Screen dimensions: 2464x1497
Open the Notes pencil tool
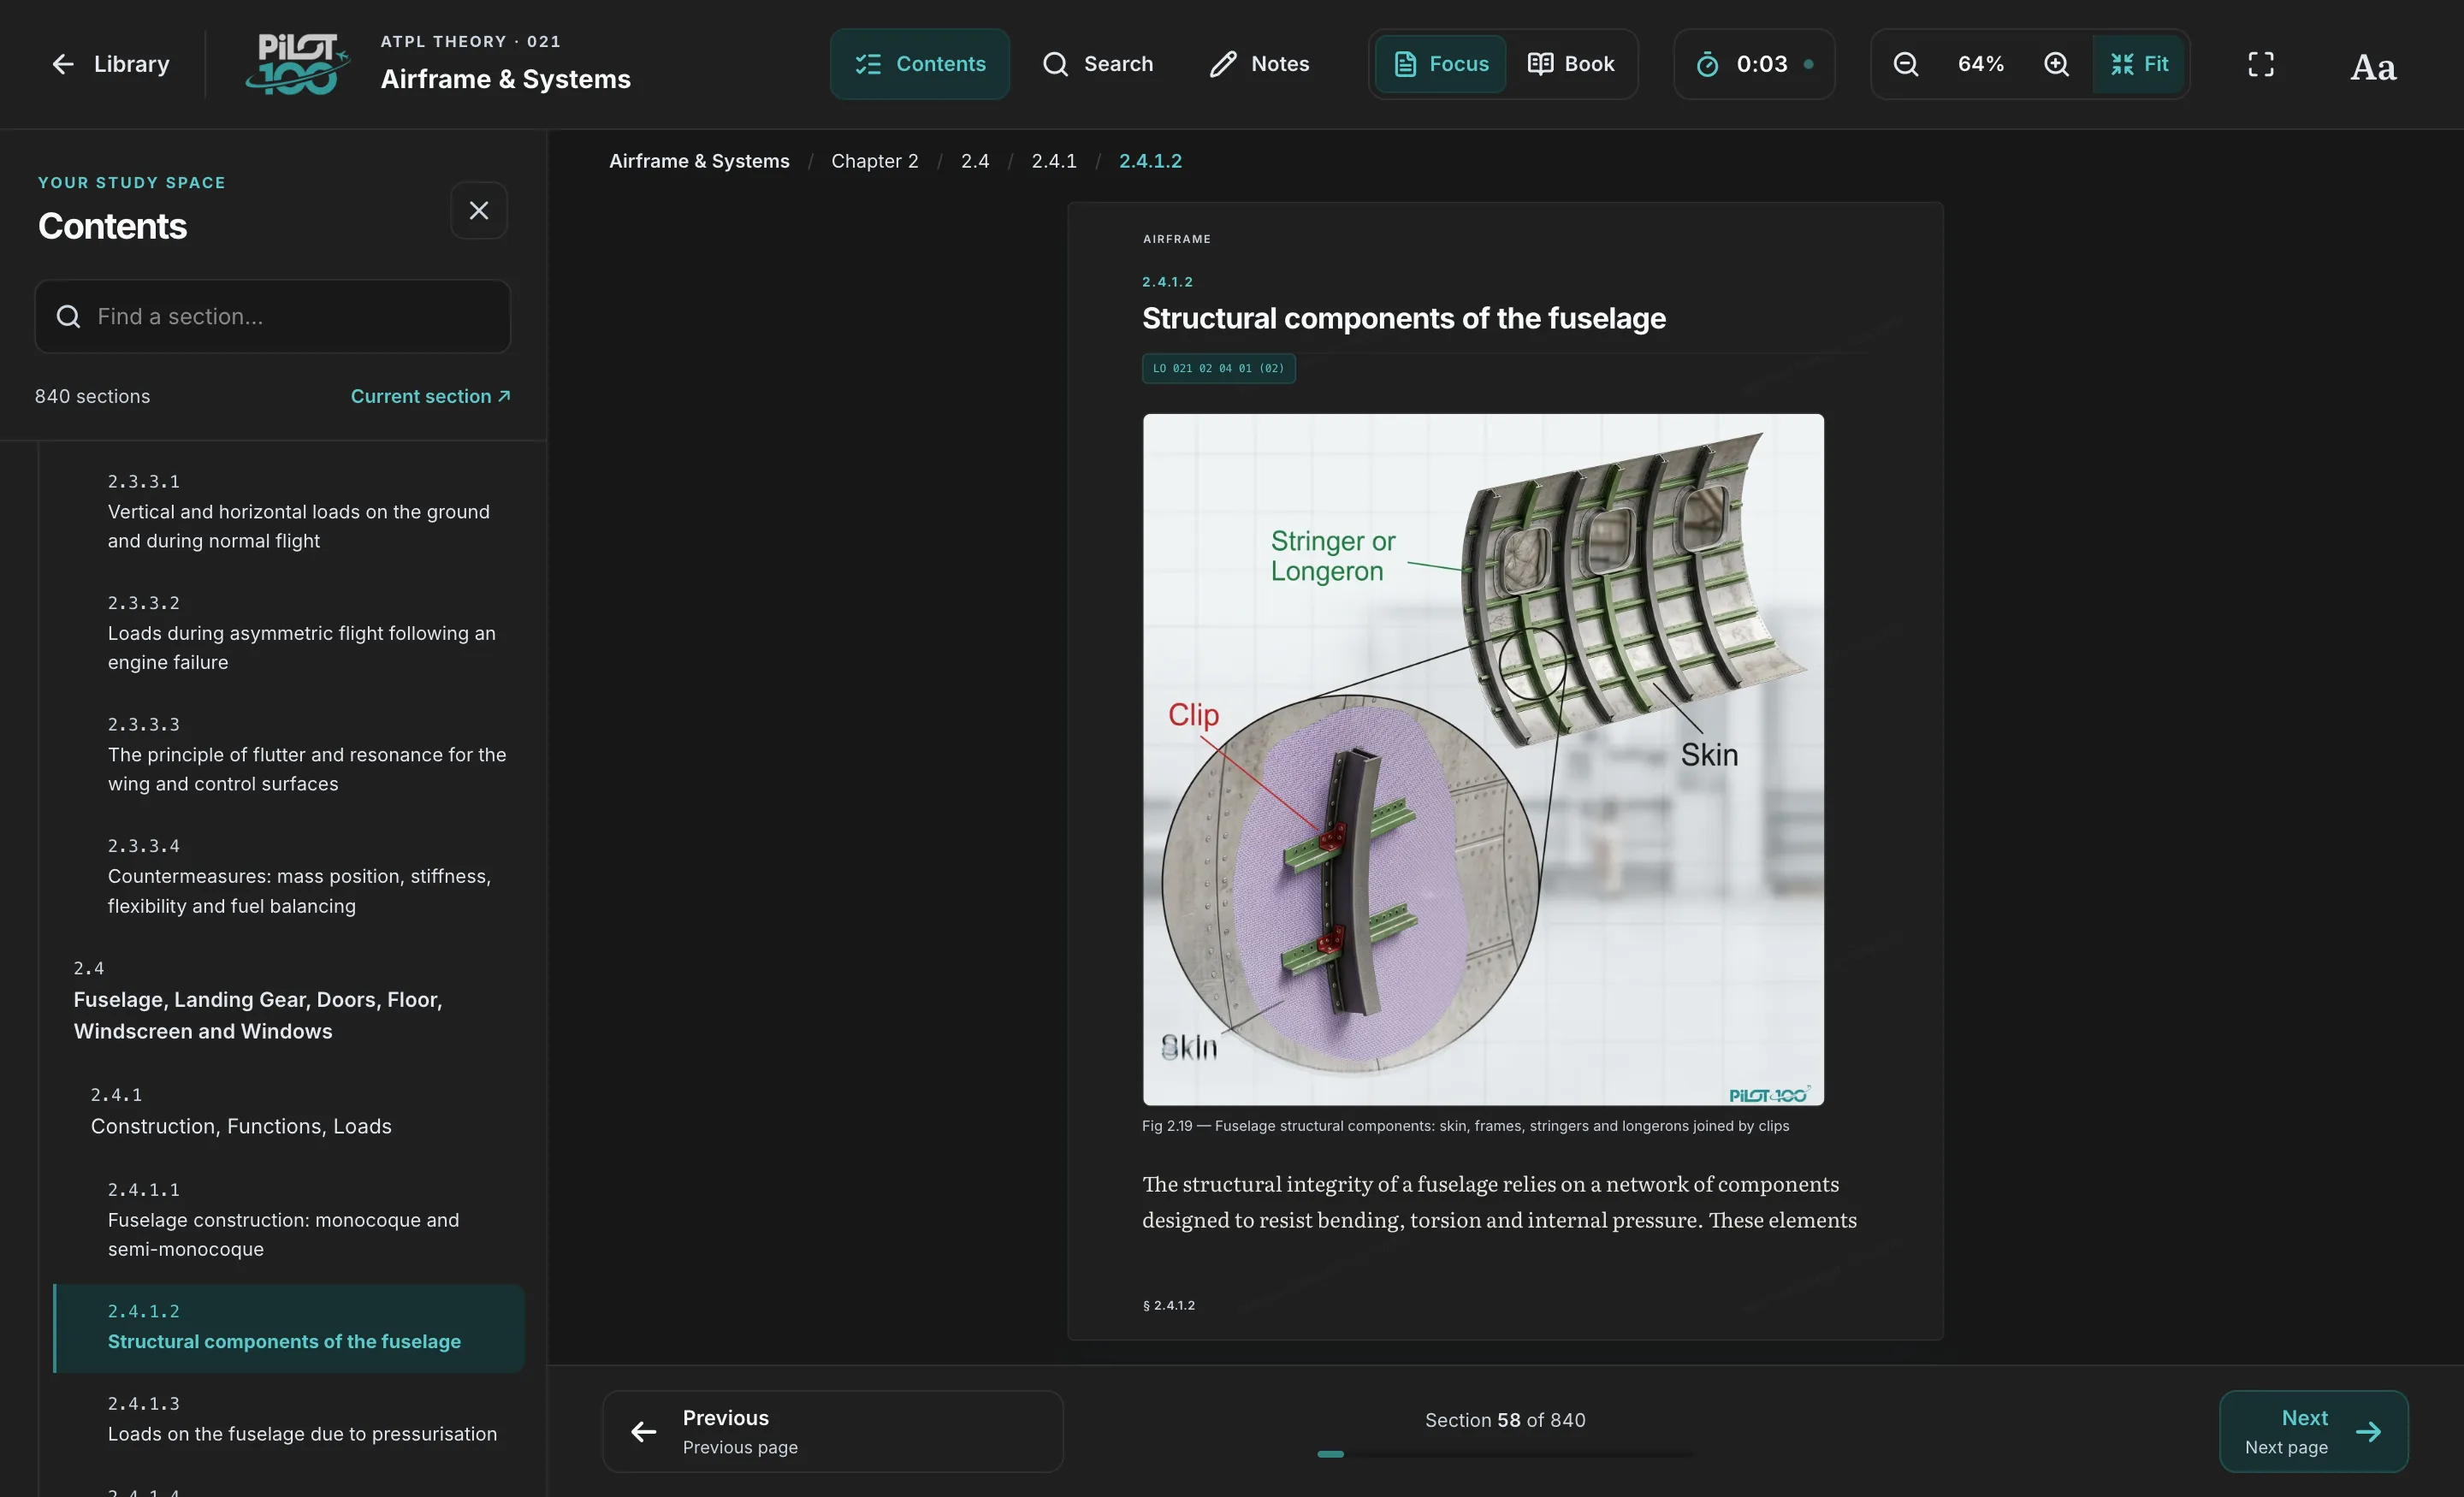click(x=1259, y=64)
